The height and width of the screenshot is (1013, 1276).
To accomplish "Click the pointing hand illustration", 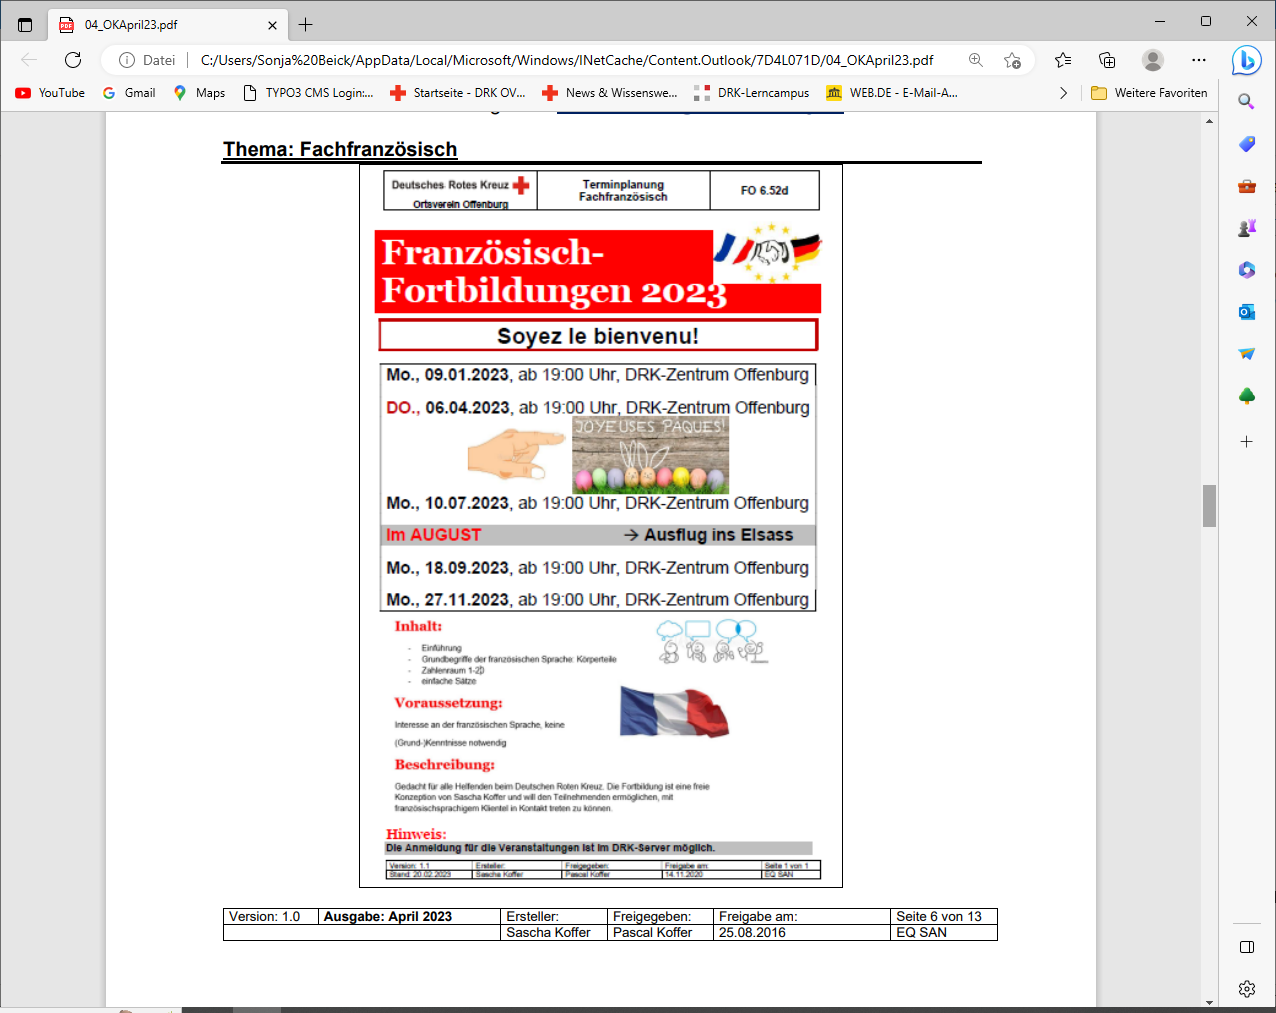I will (x=516, y=454).
